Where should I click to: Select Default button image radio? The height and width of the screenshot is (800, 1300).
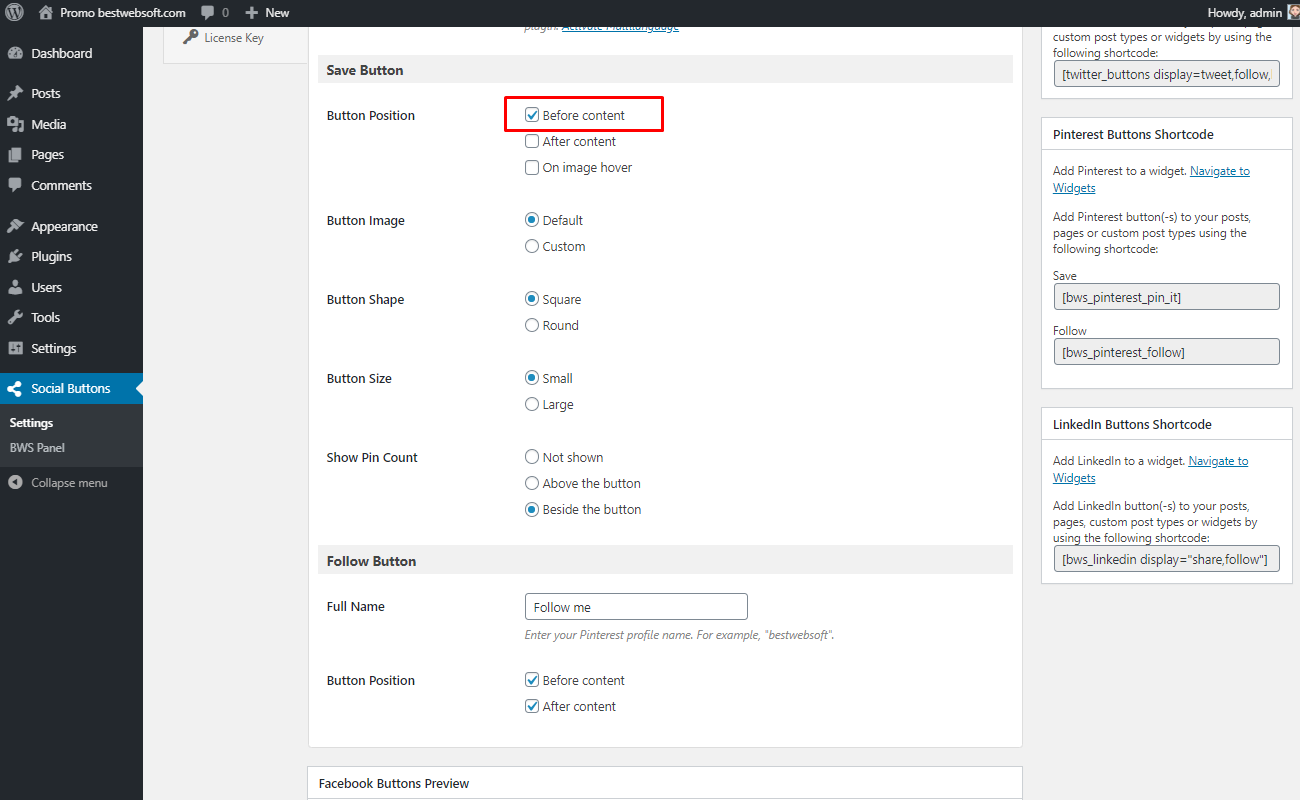[x=532, y=220]
